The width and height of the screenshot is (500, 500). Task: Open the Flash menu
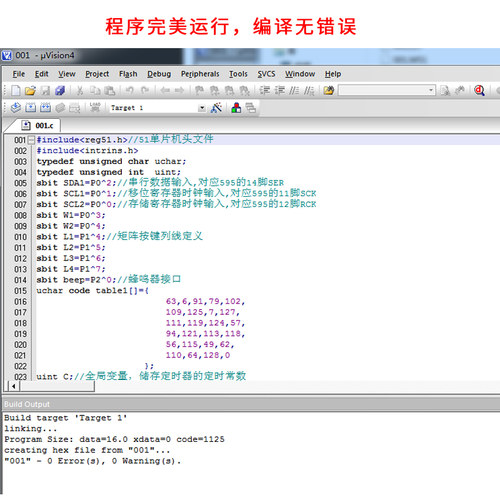click(128, 74)
